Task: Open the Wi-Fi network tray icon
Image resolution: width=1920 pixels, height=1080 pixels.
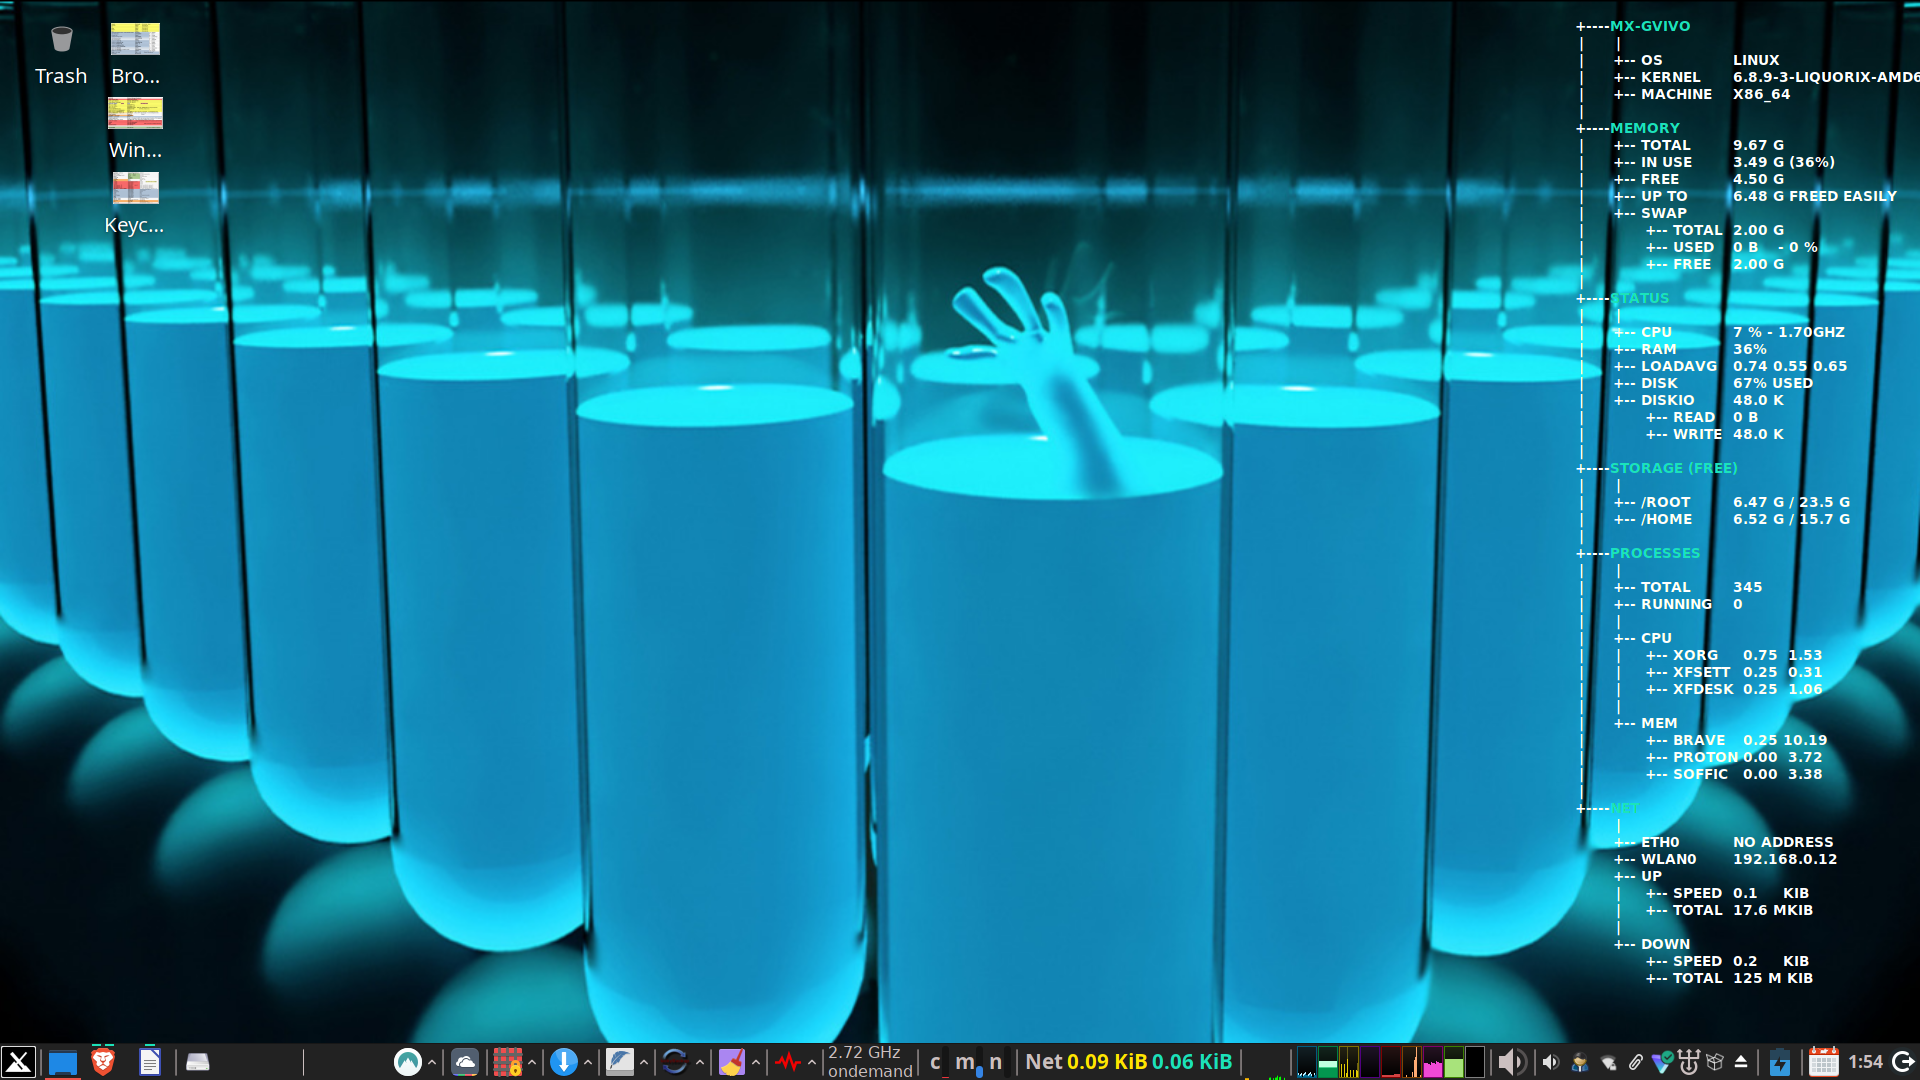Action: coord(1608,1063)
